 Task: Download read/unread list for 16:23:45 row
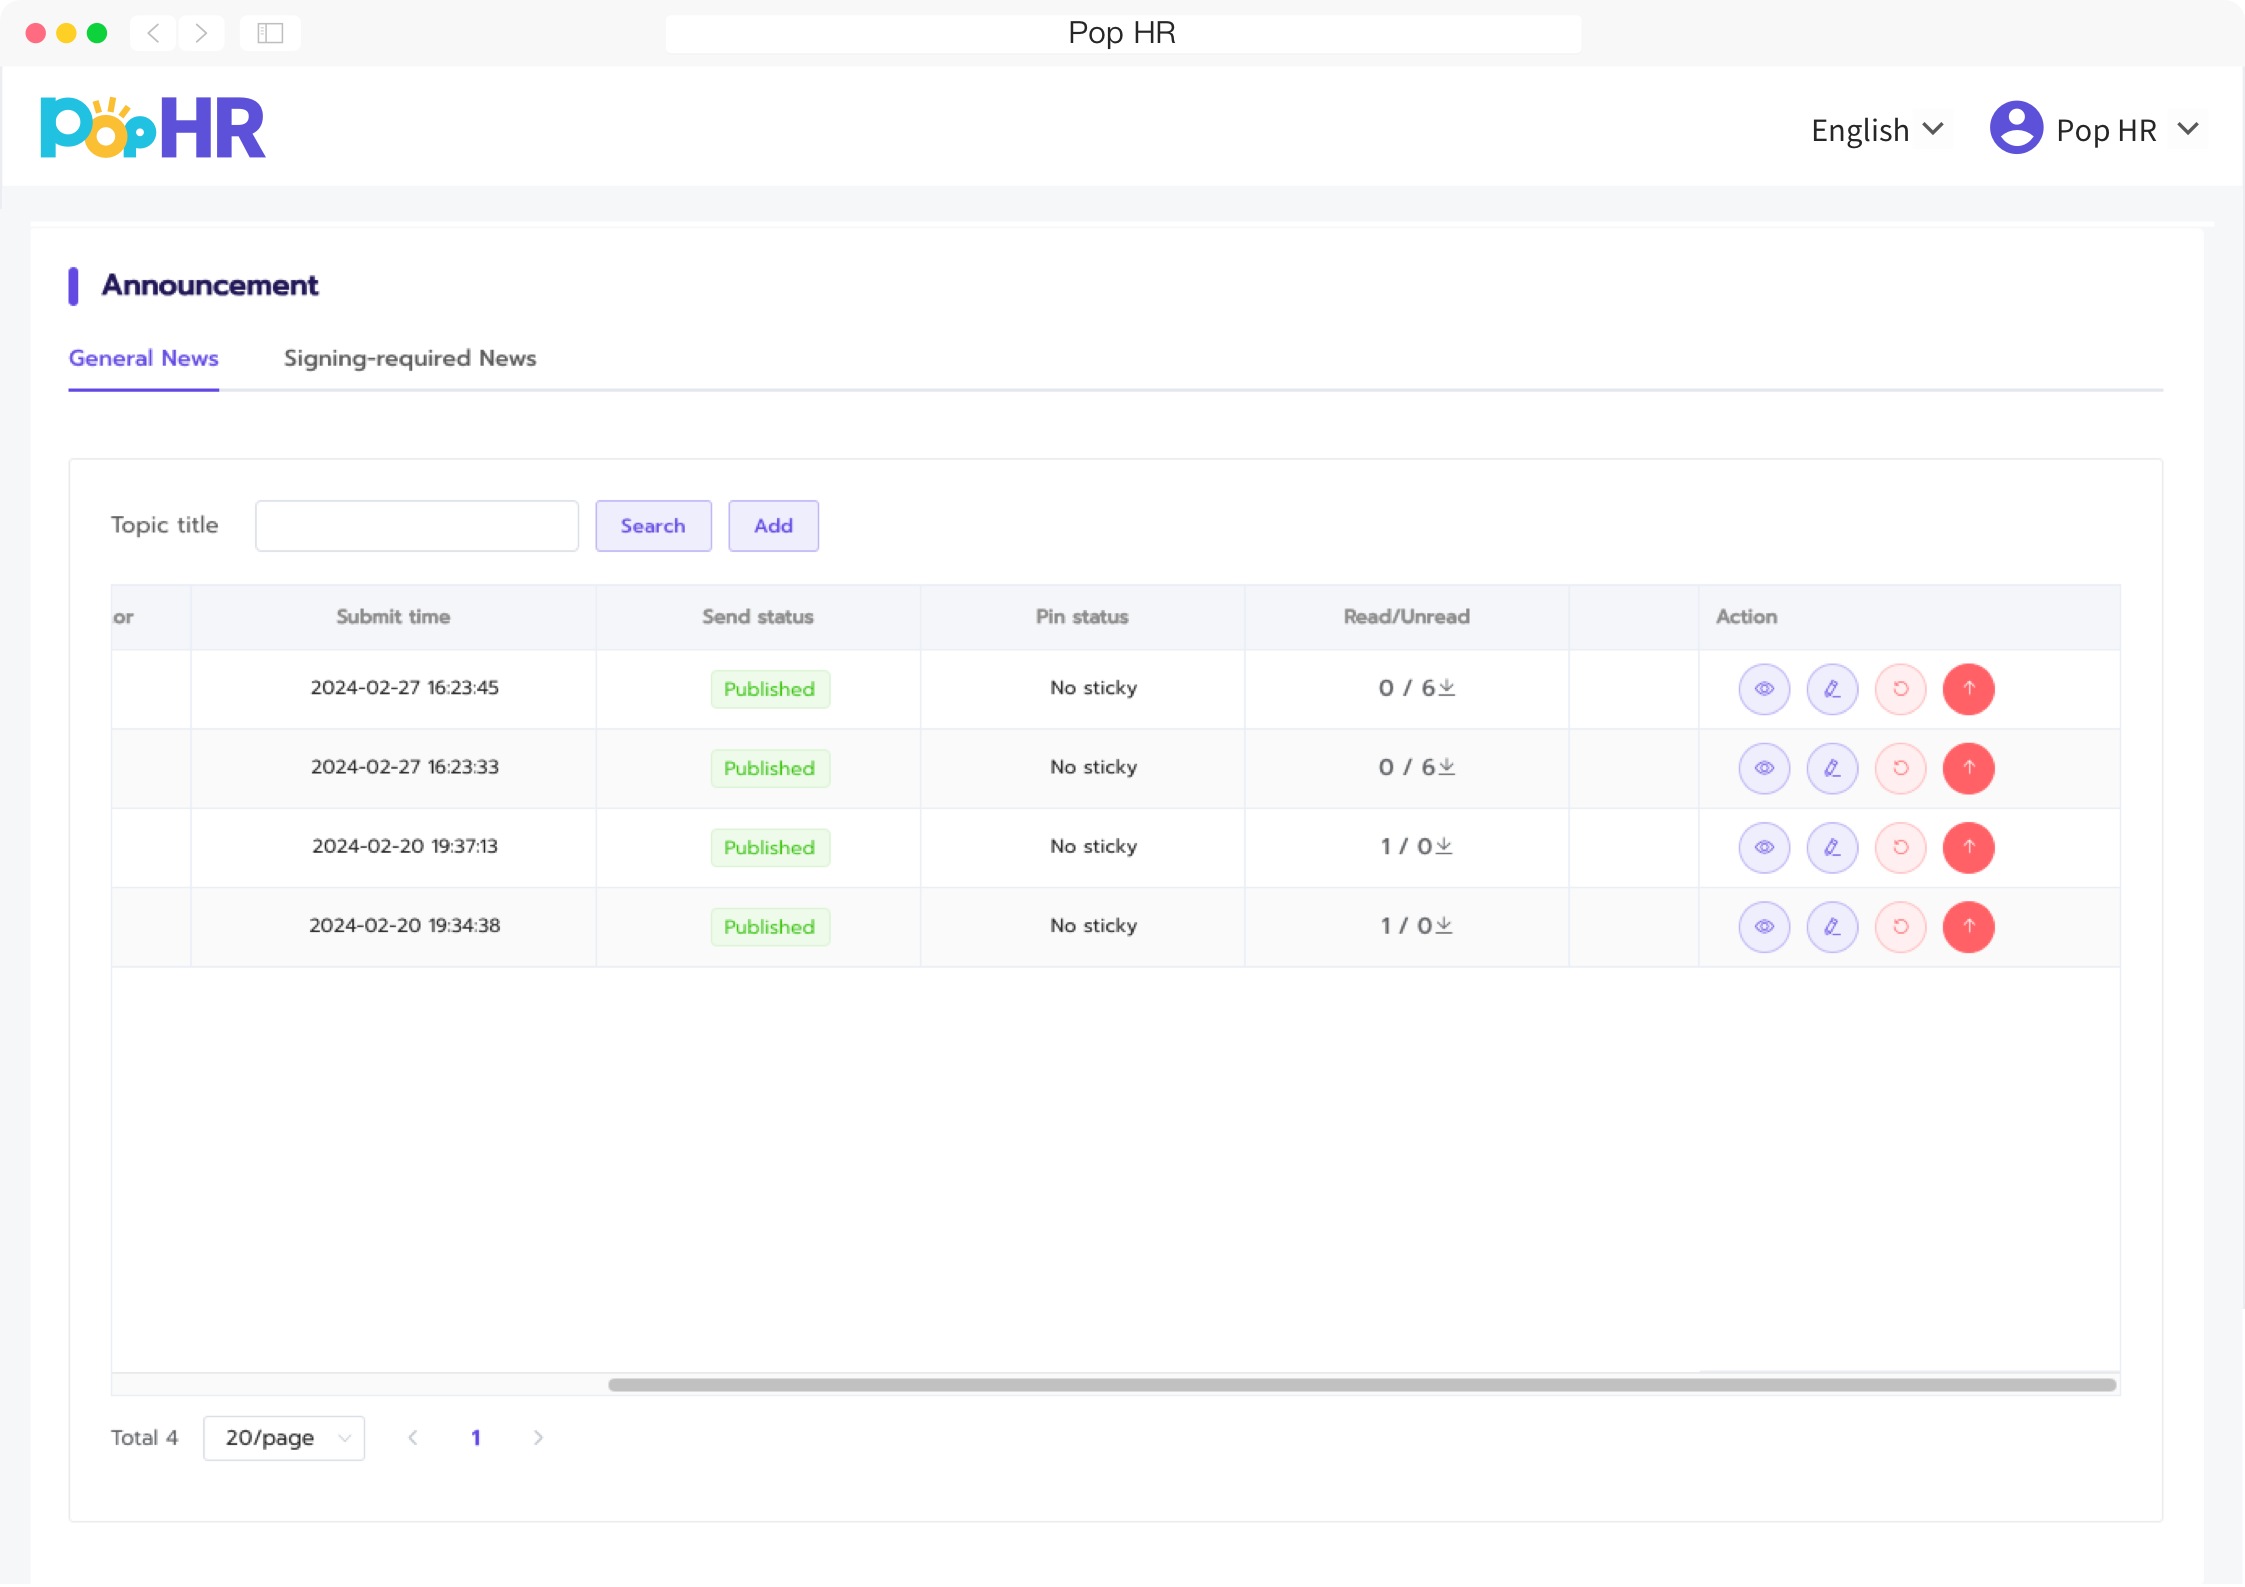pyautogui.click(x=1446, y=688)
